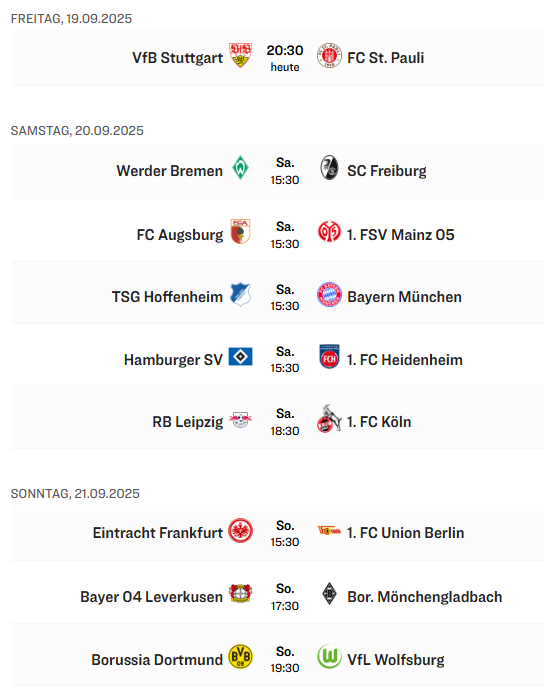544x690 pixels.
Task: Select the So. 17:30 match time
Action: 285,597
